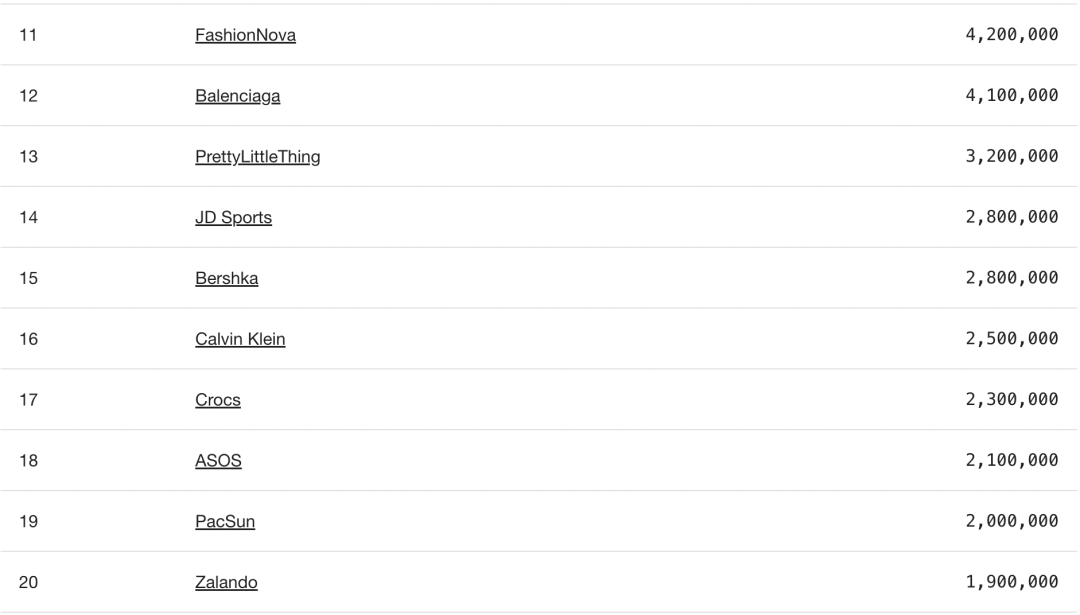Screen dimensions: 1080x615
Task: Open the Balenciaga link
Action: point(238,96)
